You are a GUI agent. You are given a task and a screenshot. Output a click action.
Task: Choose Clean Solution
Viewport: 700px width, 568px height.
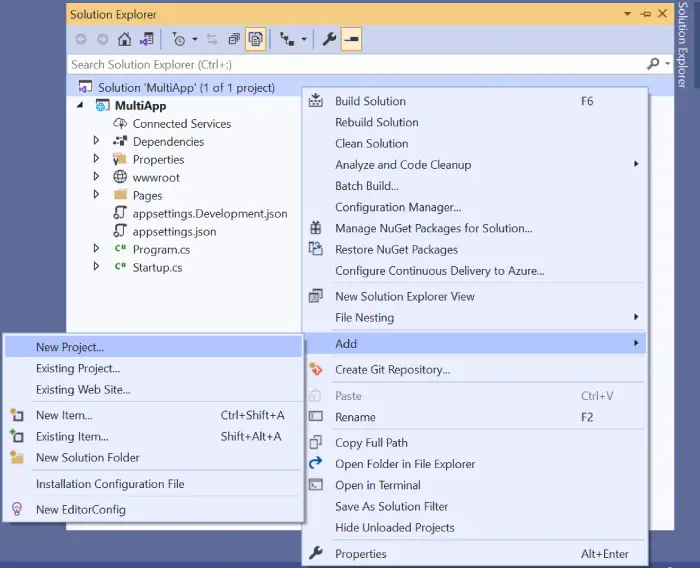(x=475, y=144)
